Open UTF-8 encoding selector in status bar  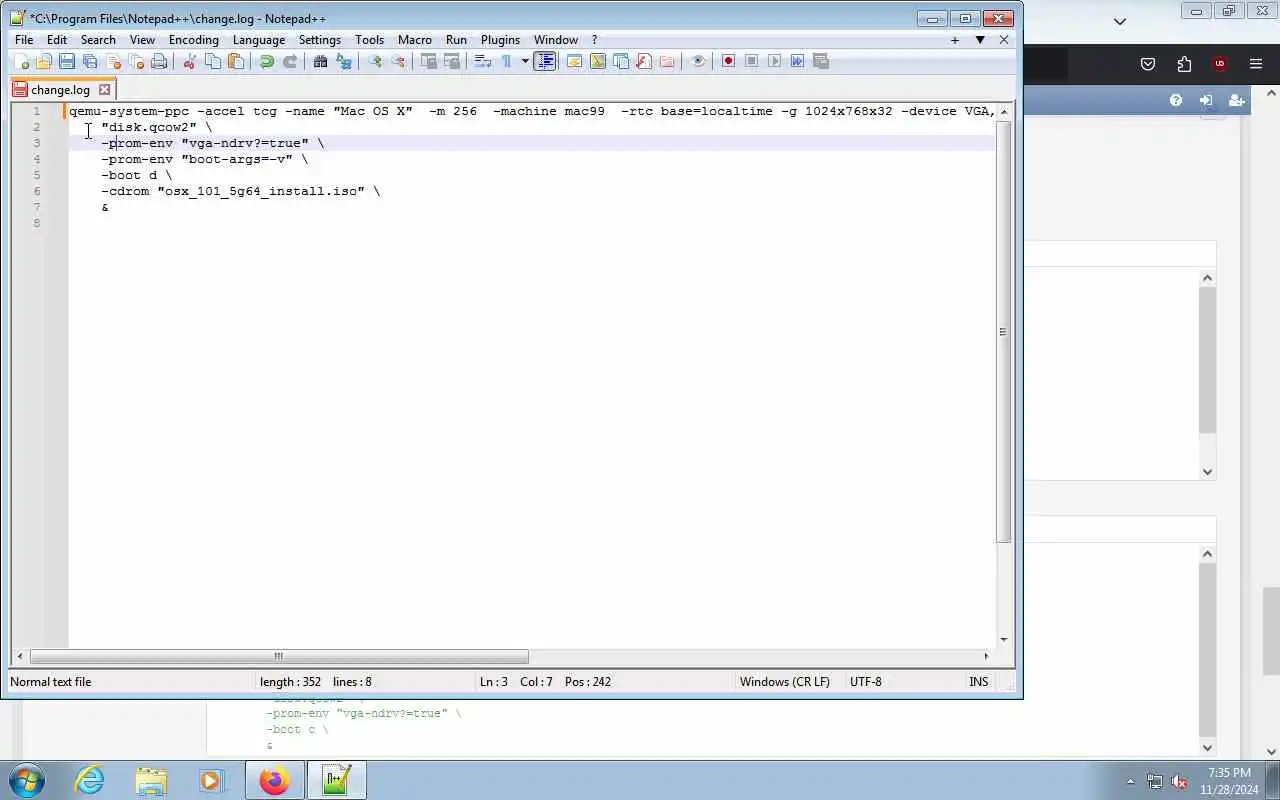click(x=866, y=682)
